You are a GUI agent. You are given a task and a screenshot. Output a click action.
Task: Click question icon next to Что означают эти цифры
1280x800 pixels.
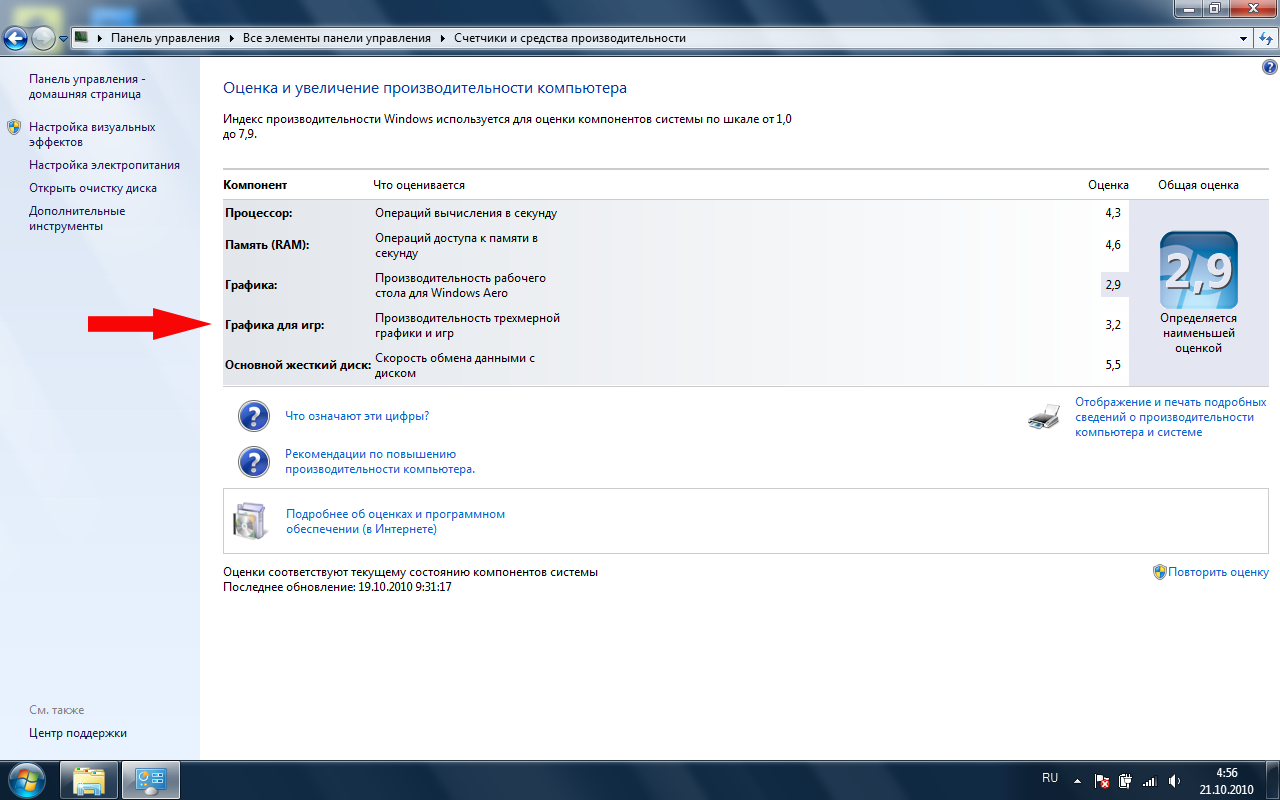point(254,416)
